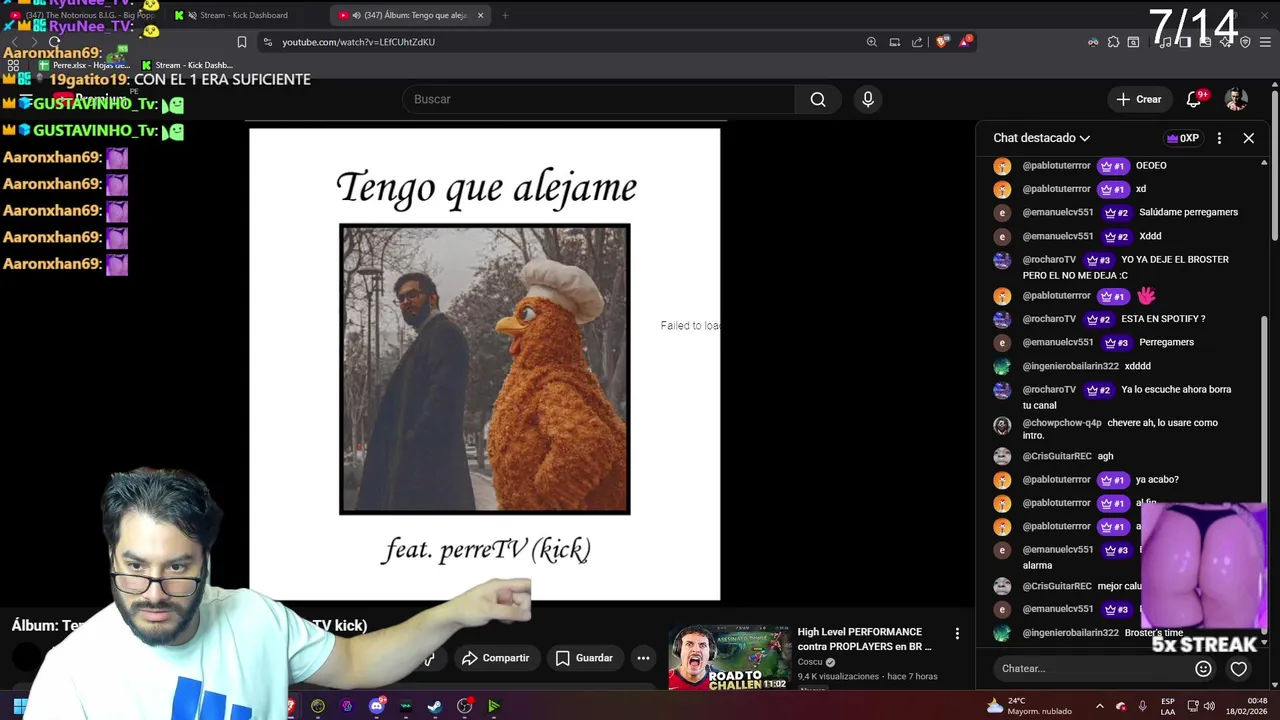Screen dimensions: 1280x720
Task: Click the Guardar button
Action: (x=584, y=658)
